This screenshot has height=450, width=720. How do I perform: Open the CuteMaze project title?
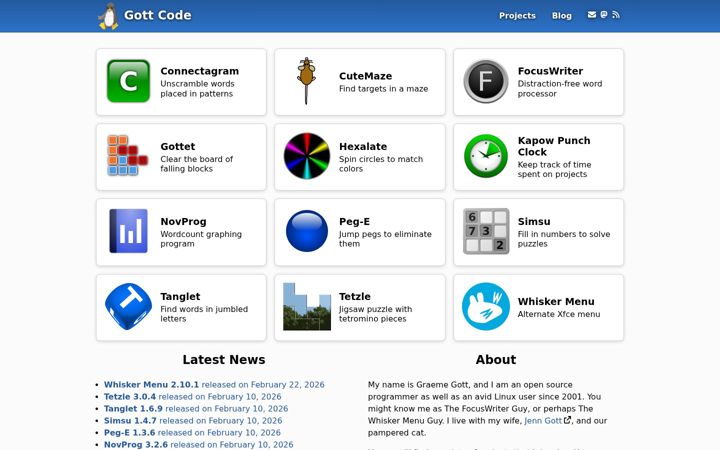366,76
